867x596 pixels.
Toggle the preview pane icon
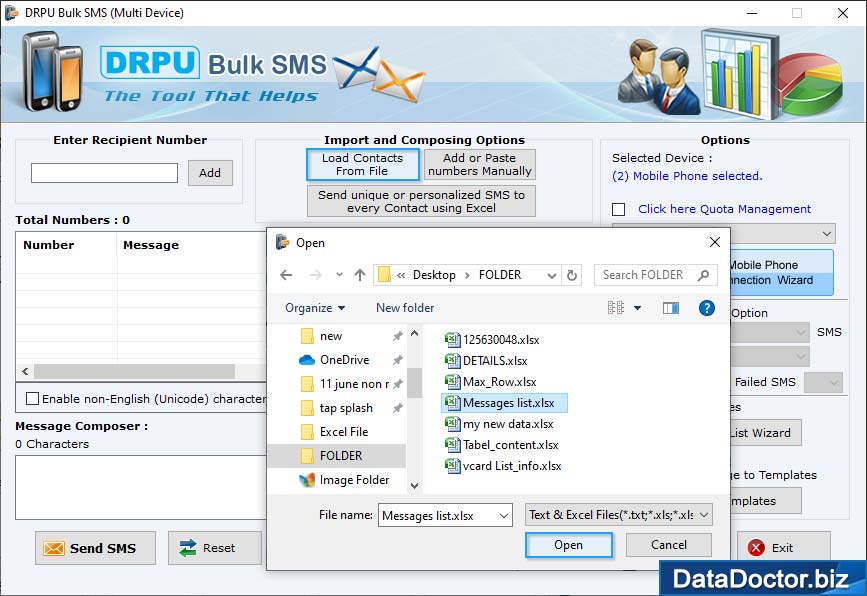671,308
